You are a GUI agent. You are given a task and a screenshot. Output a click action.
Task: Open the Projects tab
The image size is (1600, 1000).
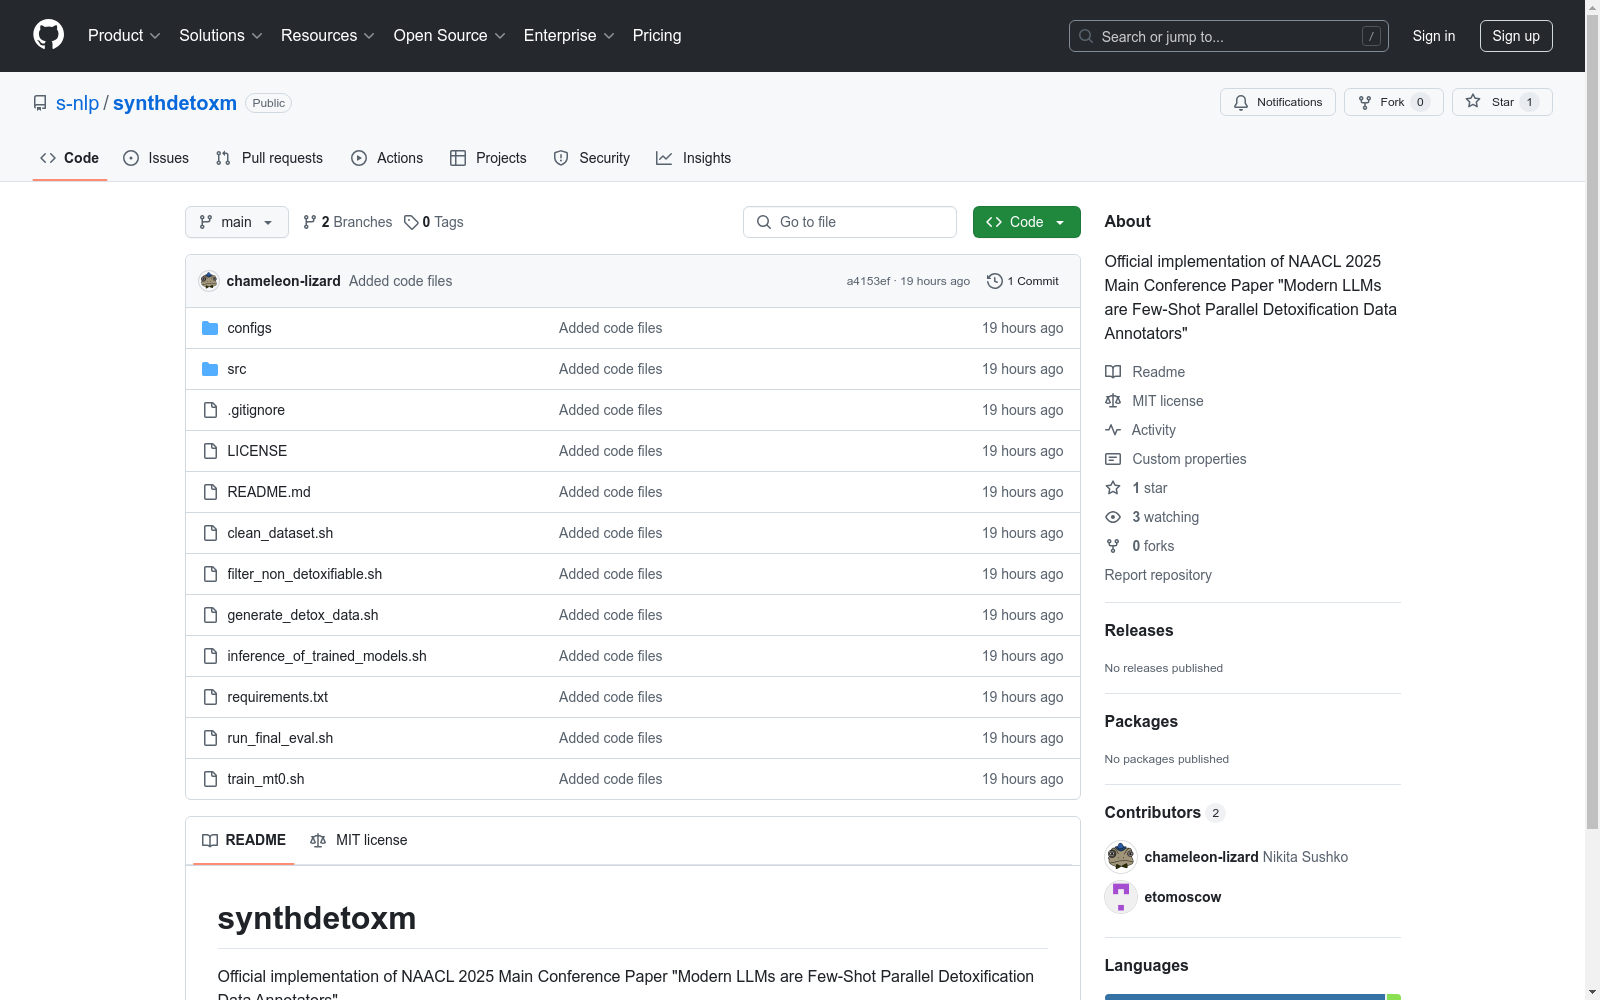[x=488, y=158]
